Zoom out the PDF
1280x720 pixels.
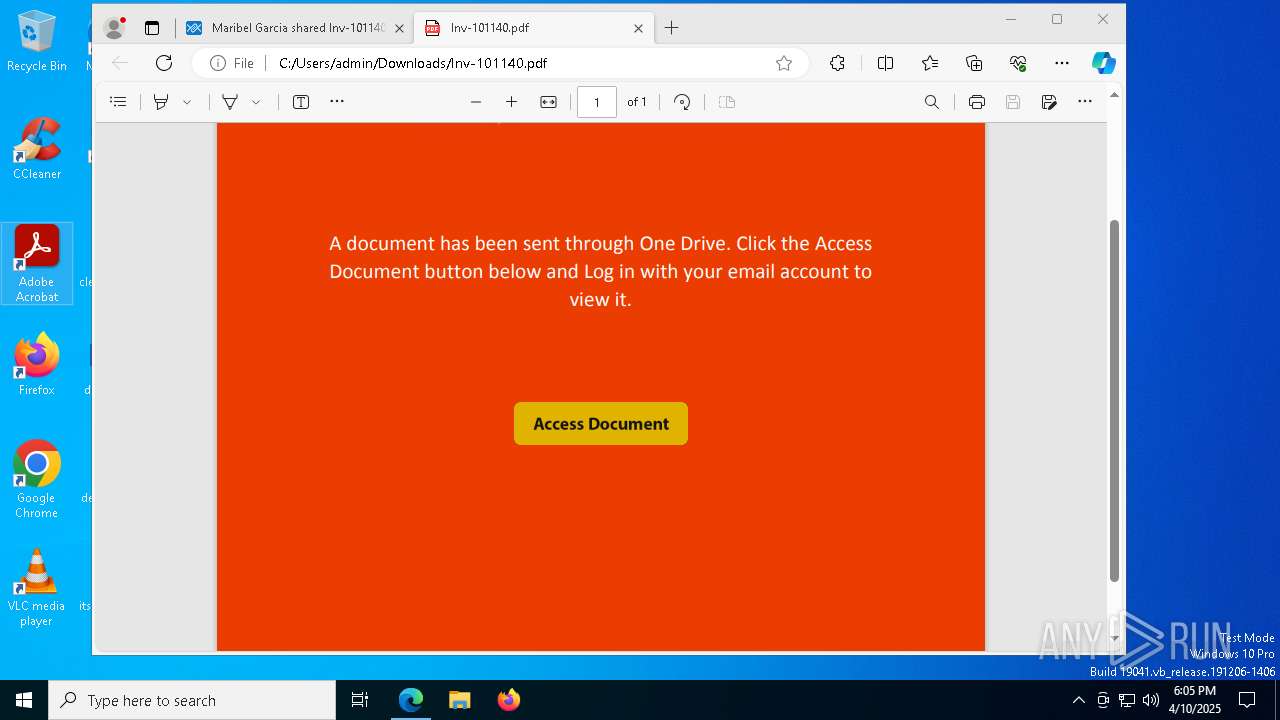[x=476, y=102]
